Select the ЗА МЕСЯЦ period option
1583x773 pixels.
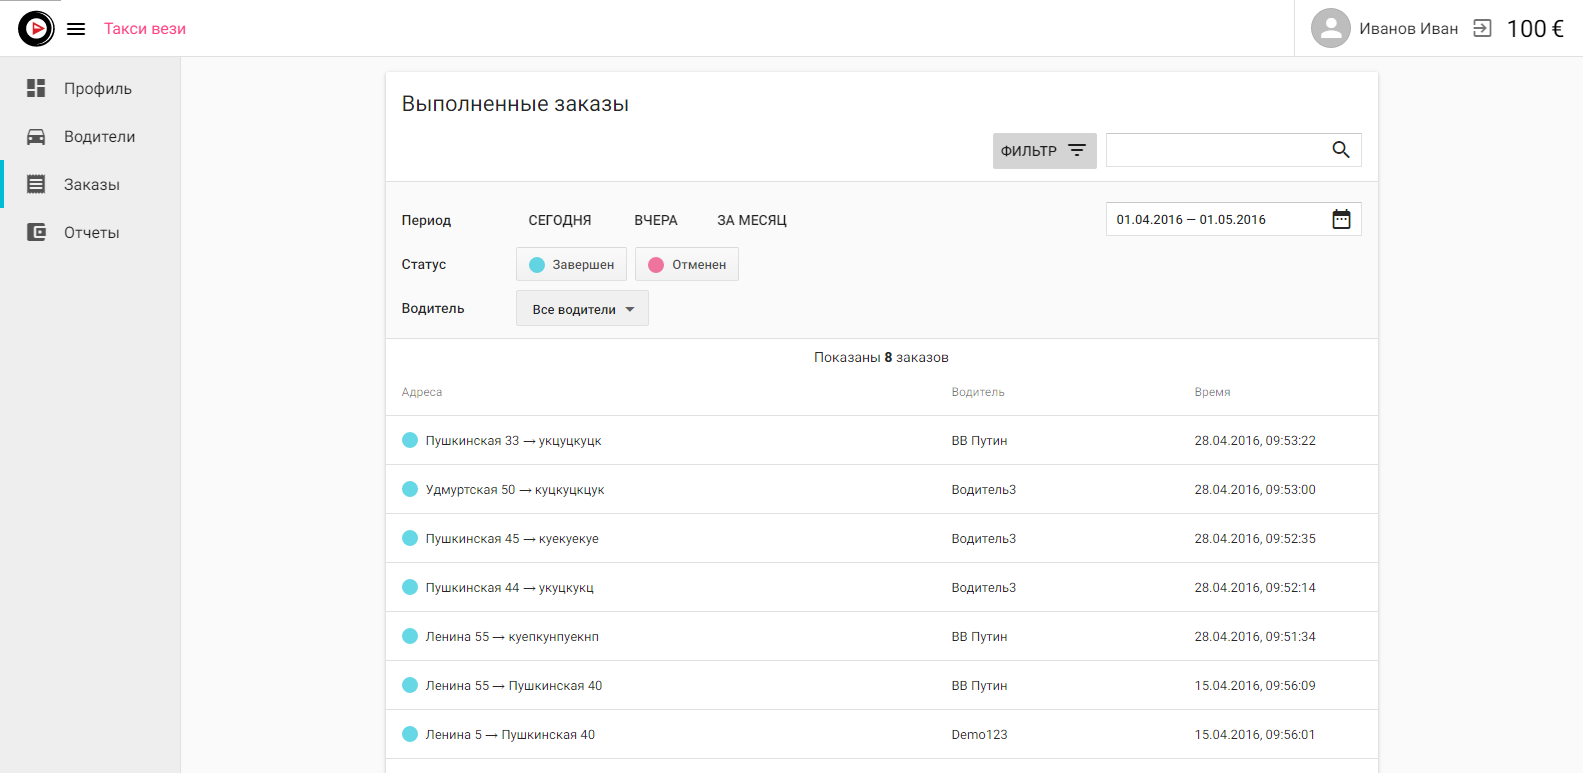click(751, 220)
